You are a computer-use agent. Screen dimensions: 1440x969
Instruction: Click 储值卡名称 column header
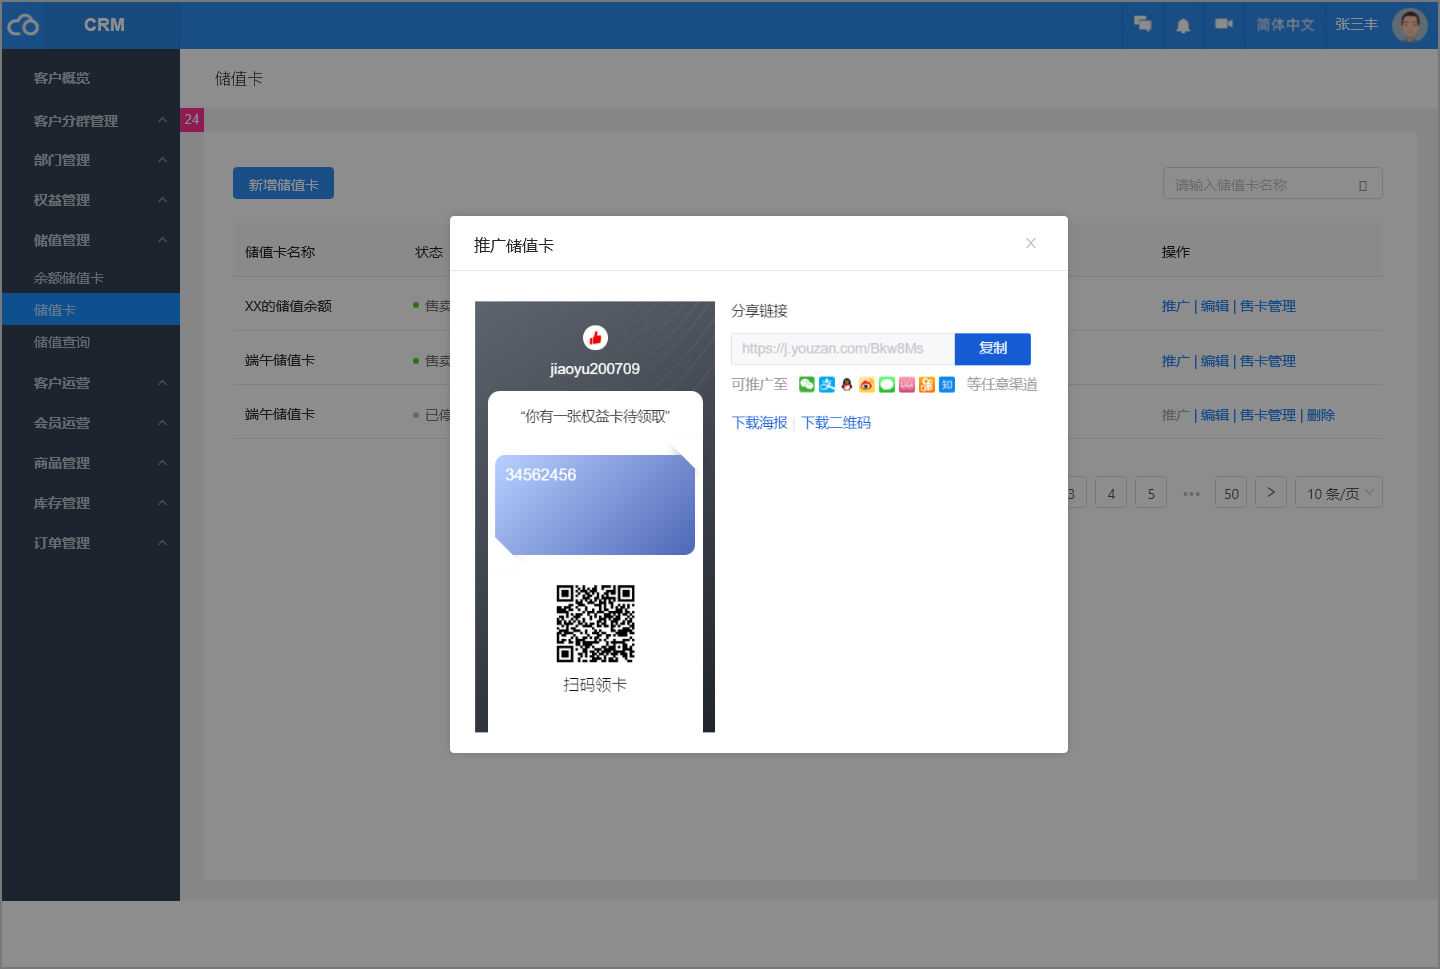280,252
